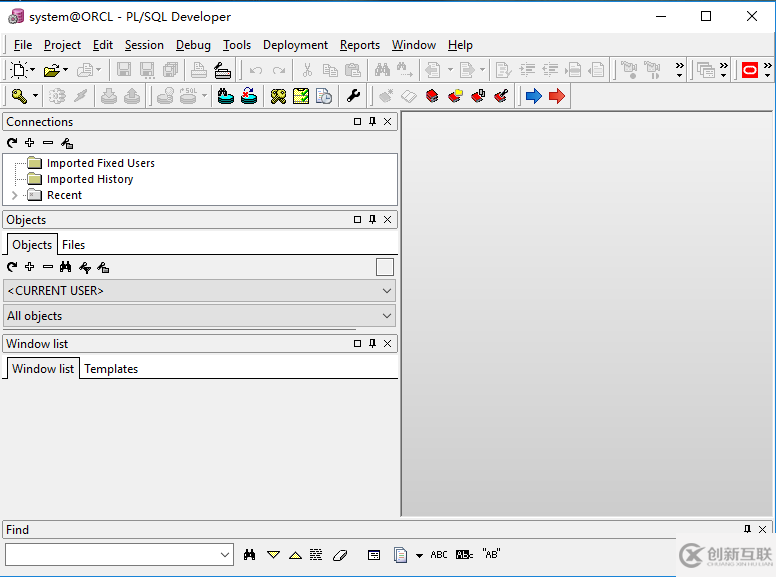Switch to the Templates tab
Screen dimensions: 776x577
111,369
